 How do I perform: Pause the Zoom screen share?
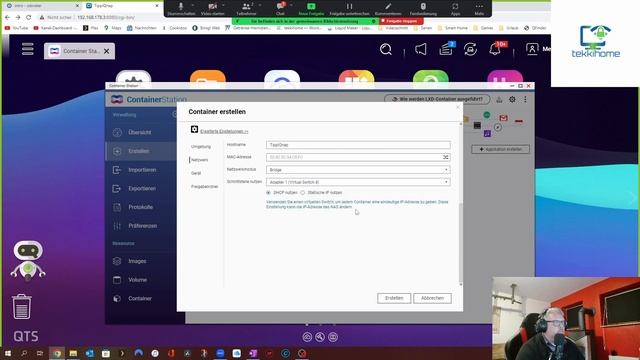(x=349, y=7)
